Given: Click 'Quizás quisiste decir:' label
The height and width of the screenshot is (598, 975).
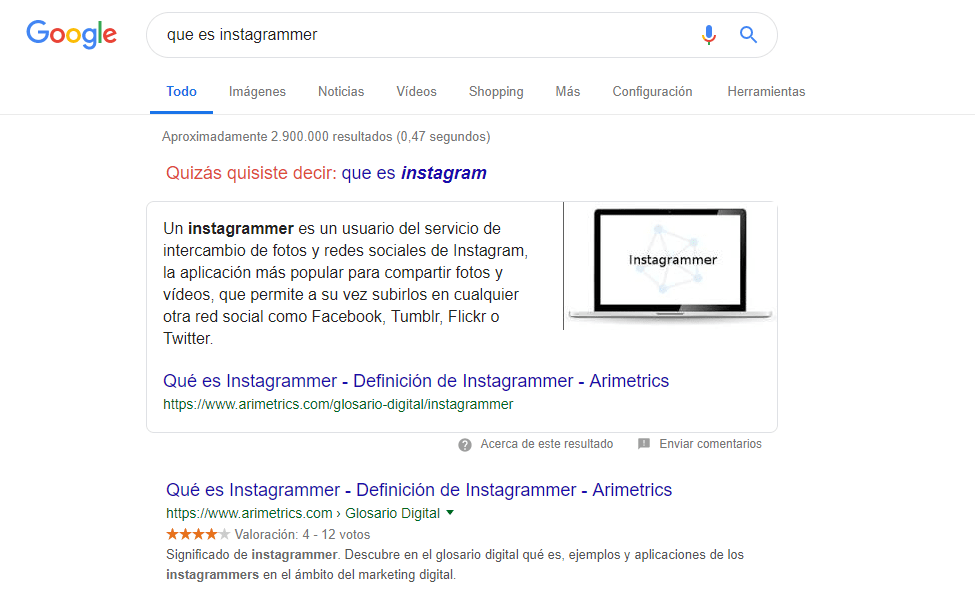Looking at the screenshot, I should pyautogui.click(x=251, y=173).
